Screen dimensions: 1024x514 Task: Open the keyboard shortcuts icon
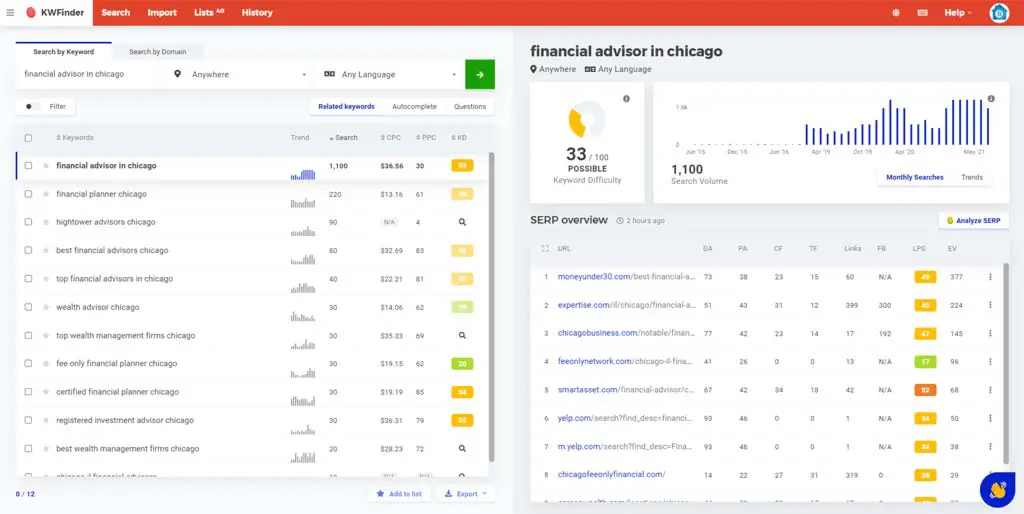click(923, 12)
